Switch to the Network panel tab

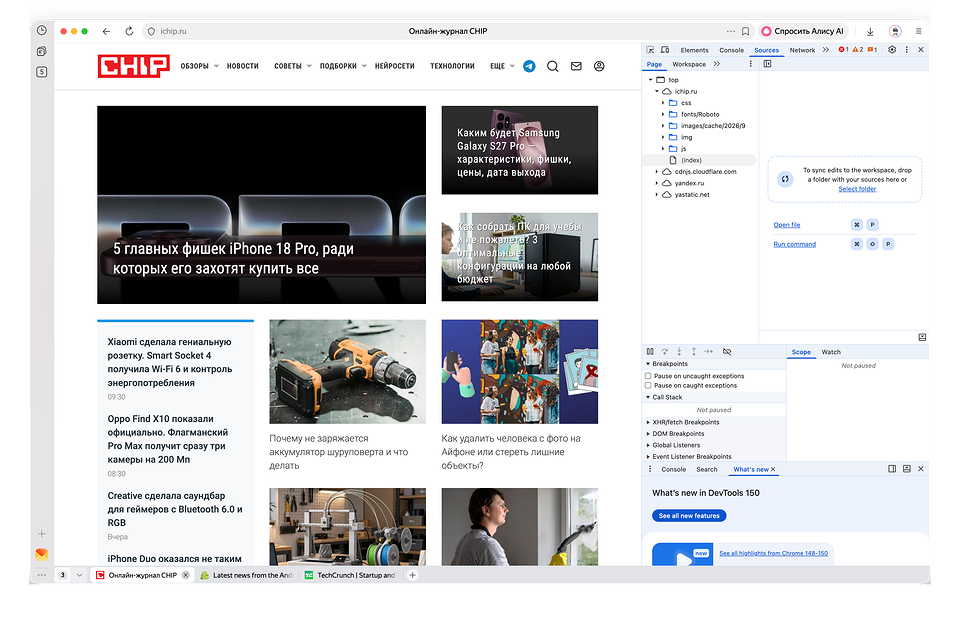pyautogui.click(x=802, y=50)
